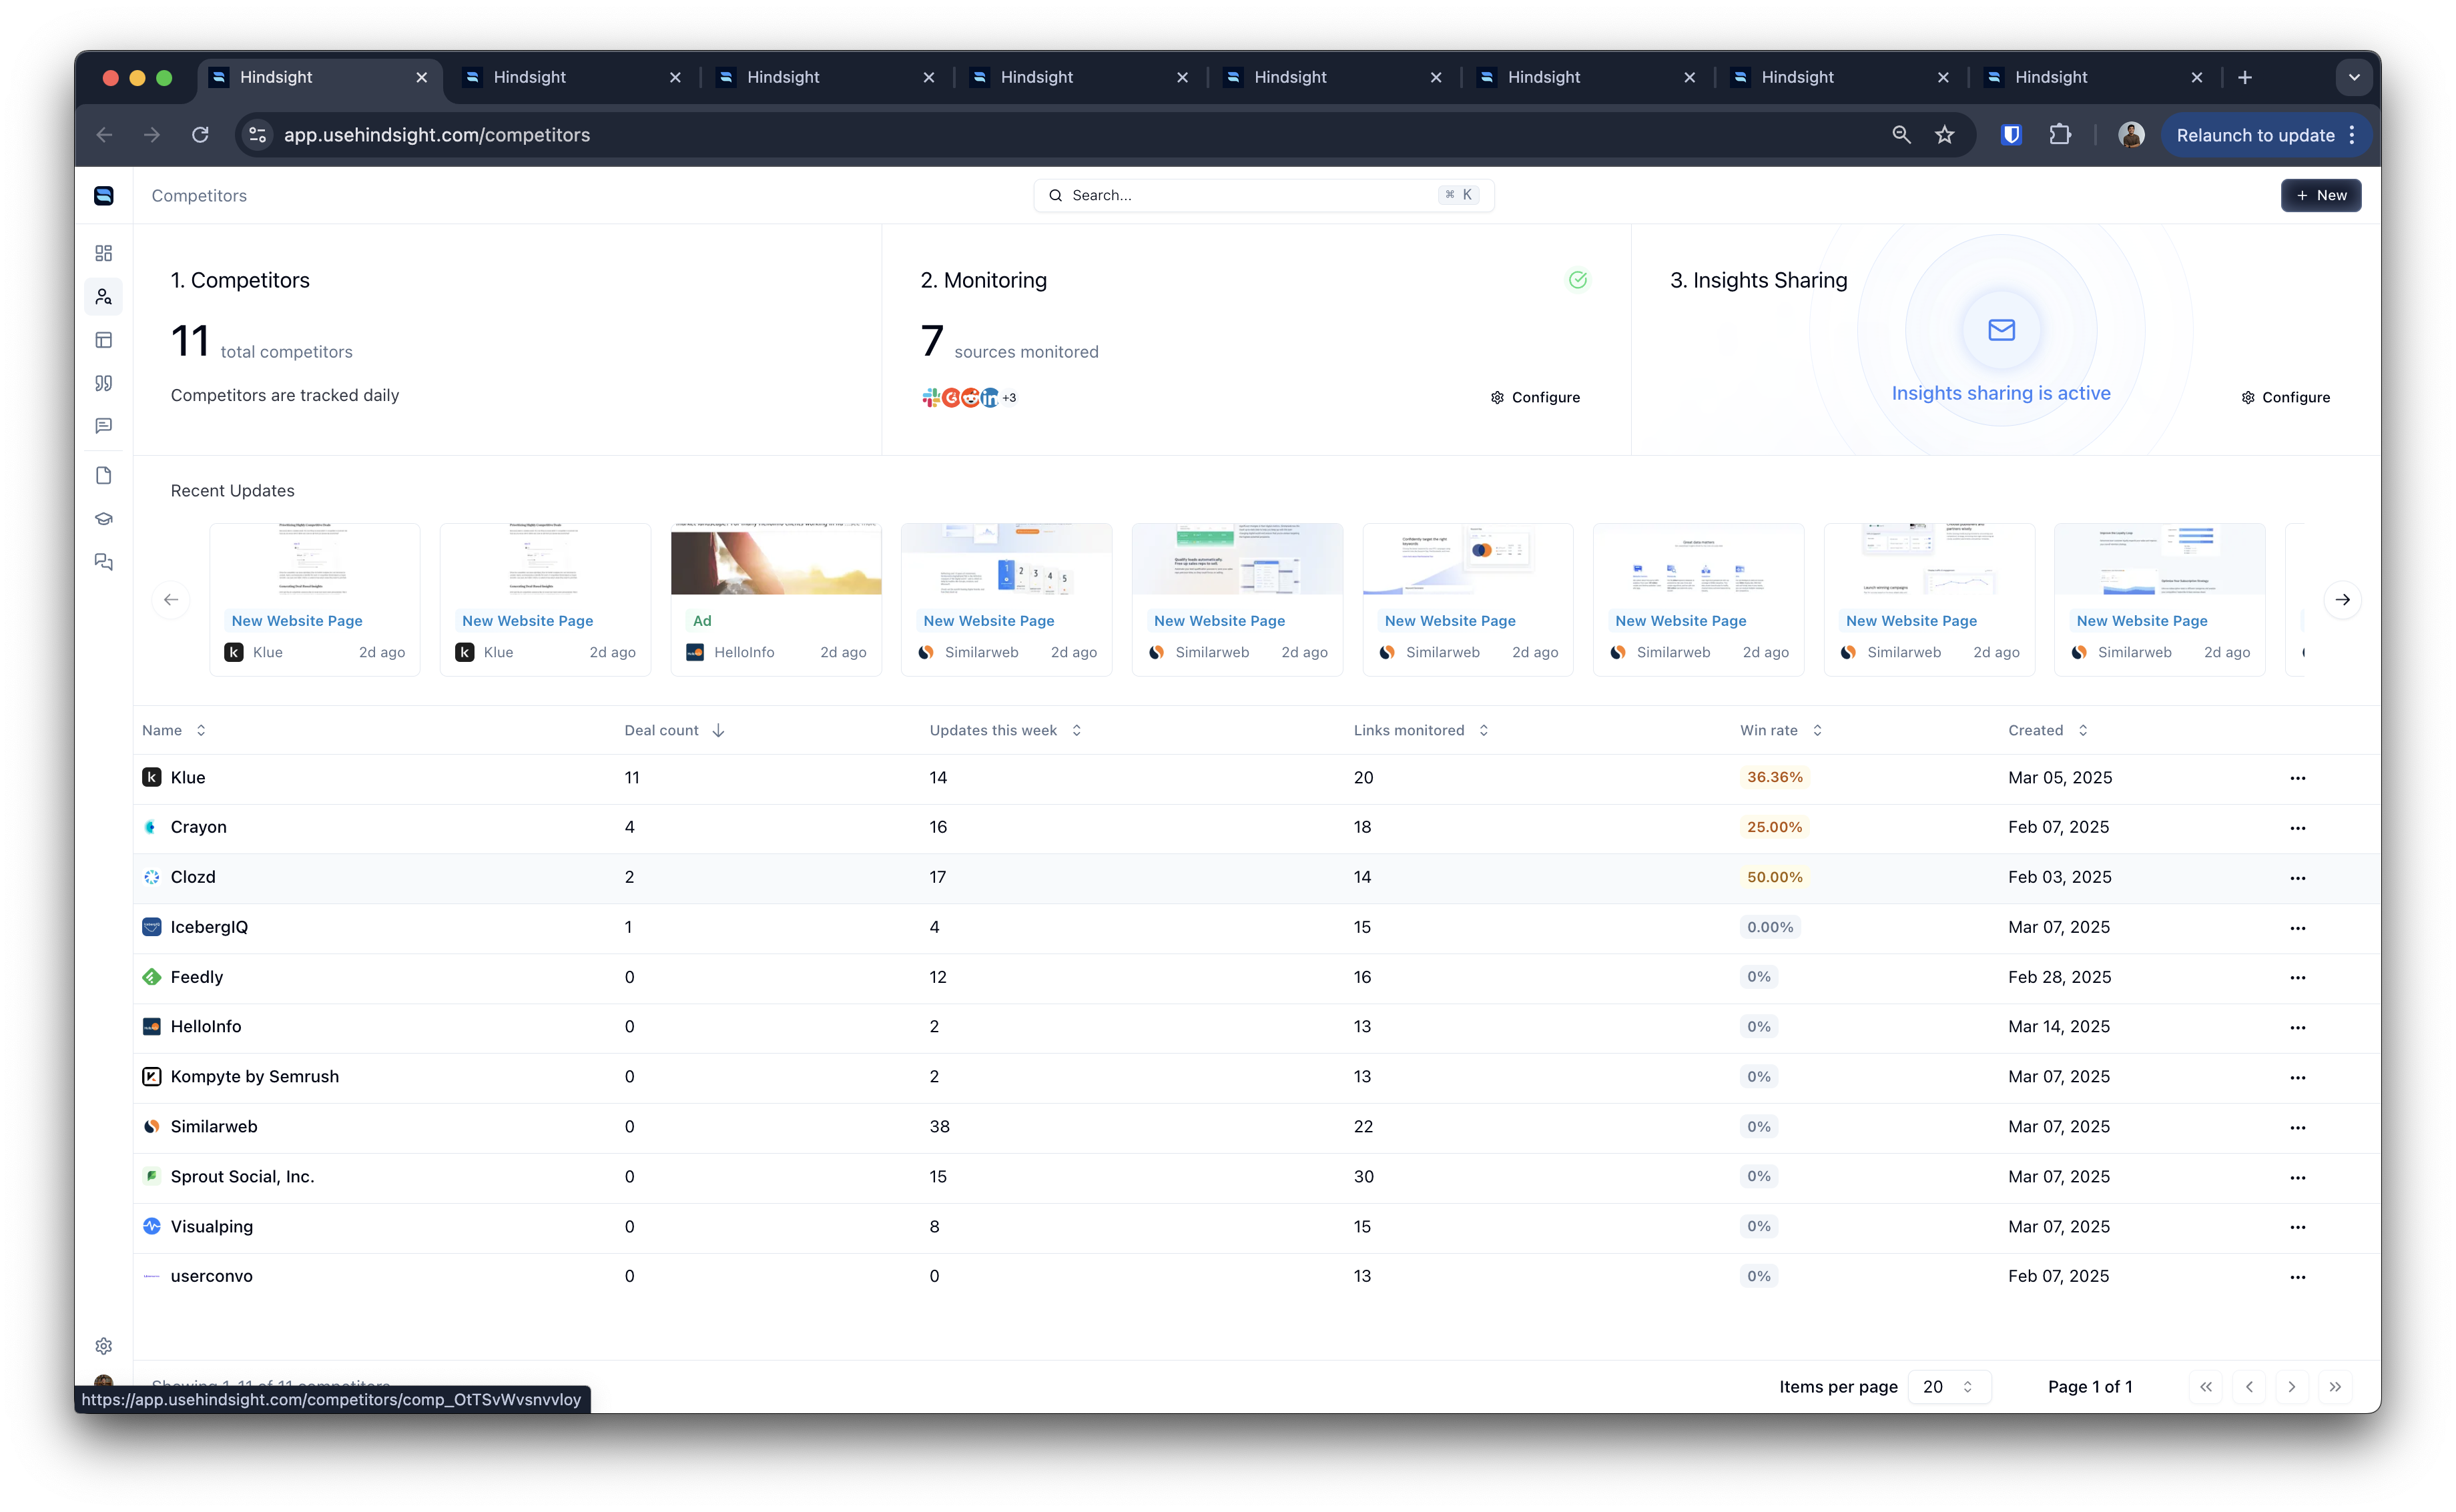Open the Bitwarden shield extension icon
The width and height of the screenshot is (2456, 1512).
click(x=2012, y=135)
